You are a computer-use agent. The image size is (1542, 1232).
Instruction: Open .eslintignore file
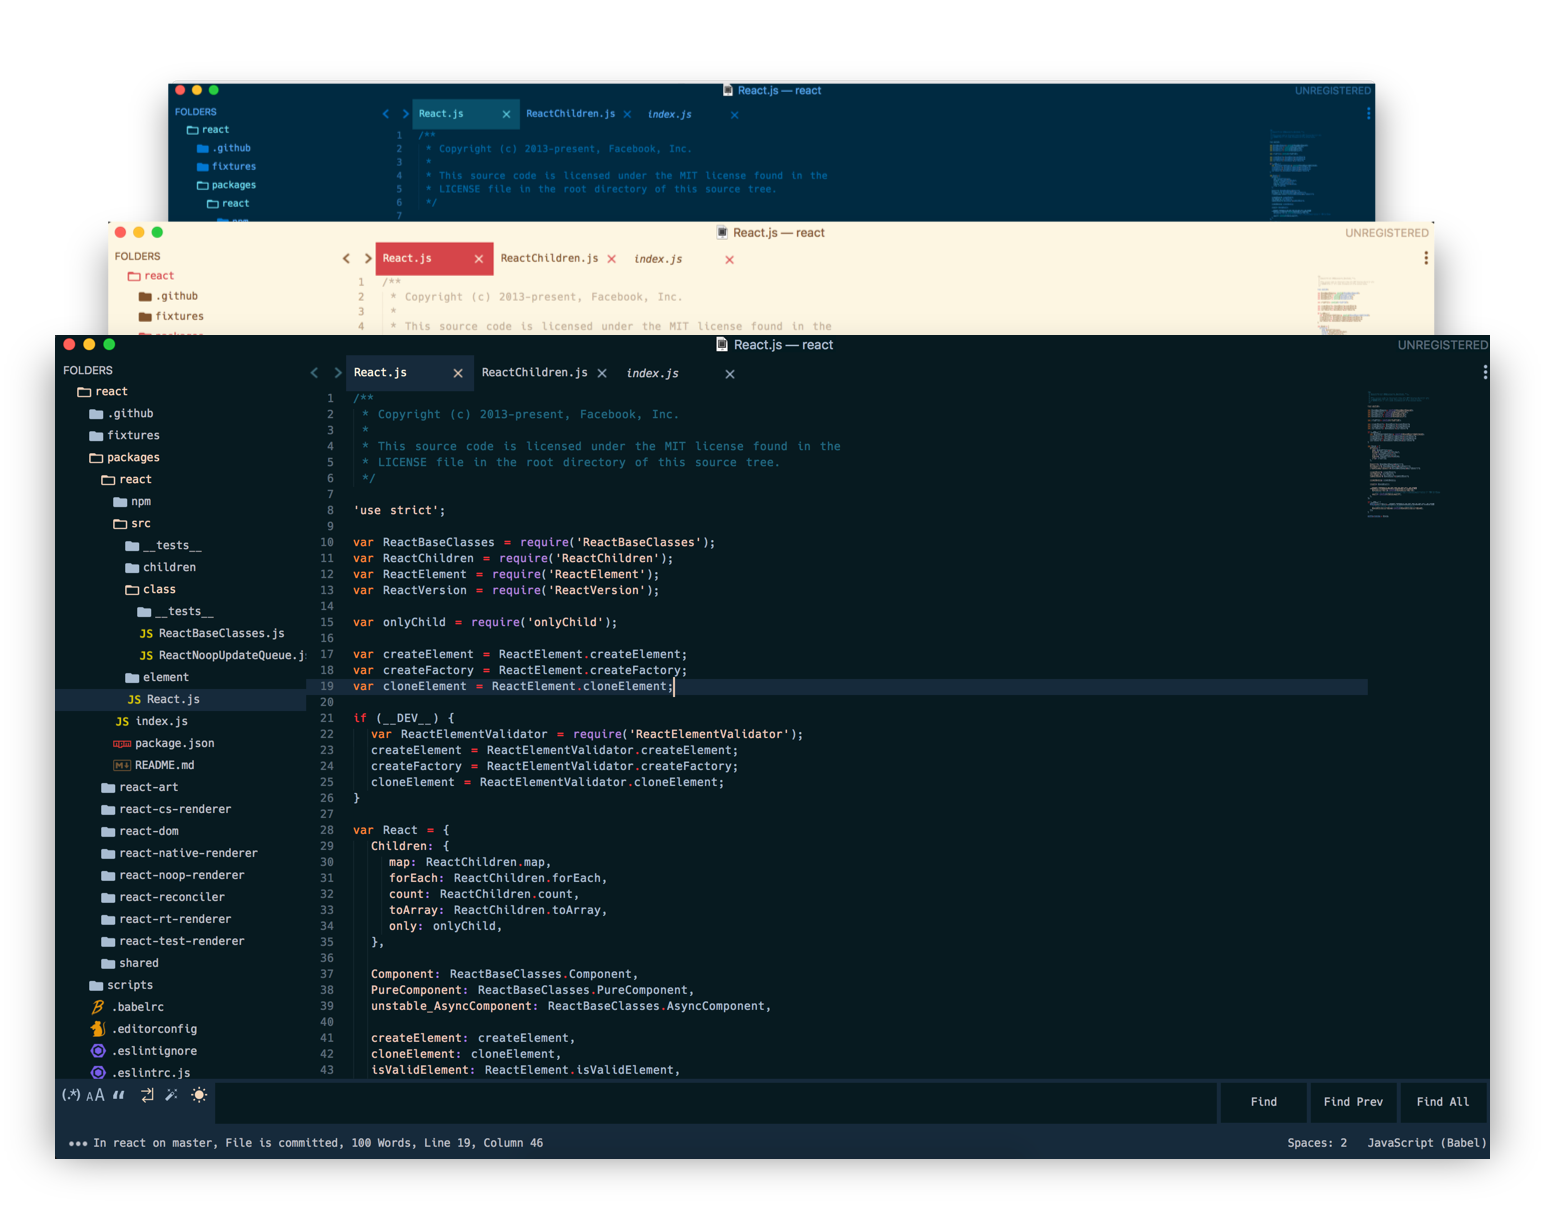tap(143, 1052)
